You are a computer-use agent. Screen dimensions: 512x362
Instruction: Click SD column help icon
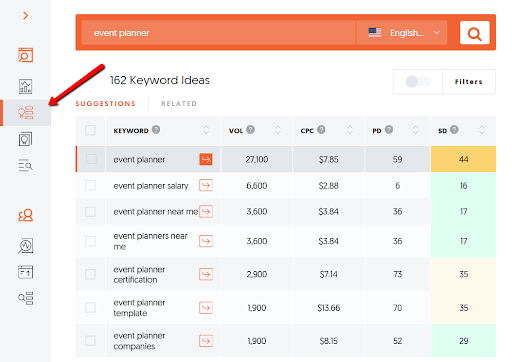point(454,129)
